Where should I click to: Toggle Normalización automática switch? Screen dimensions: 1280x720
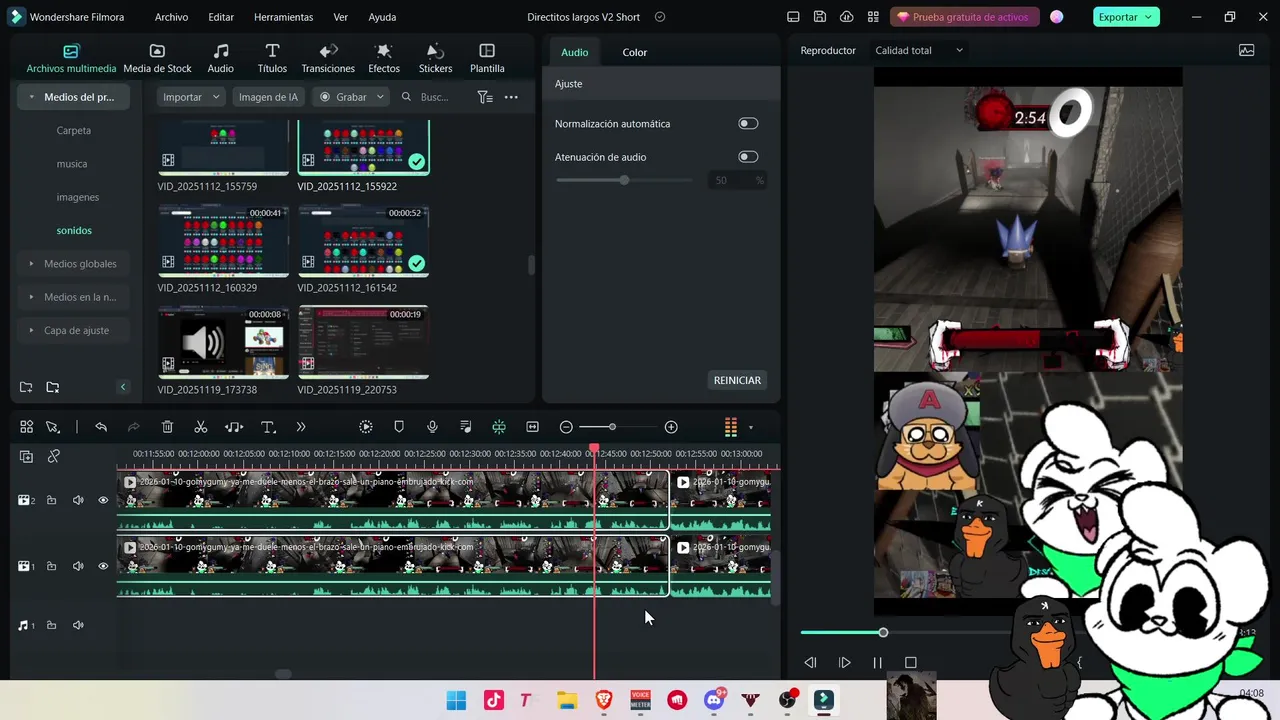coord(748,123)
